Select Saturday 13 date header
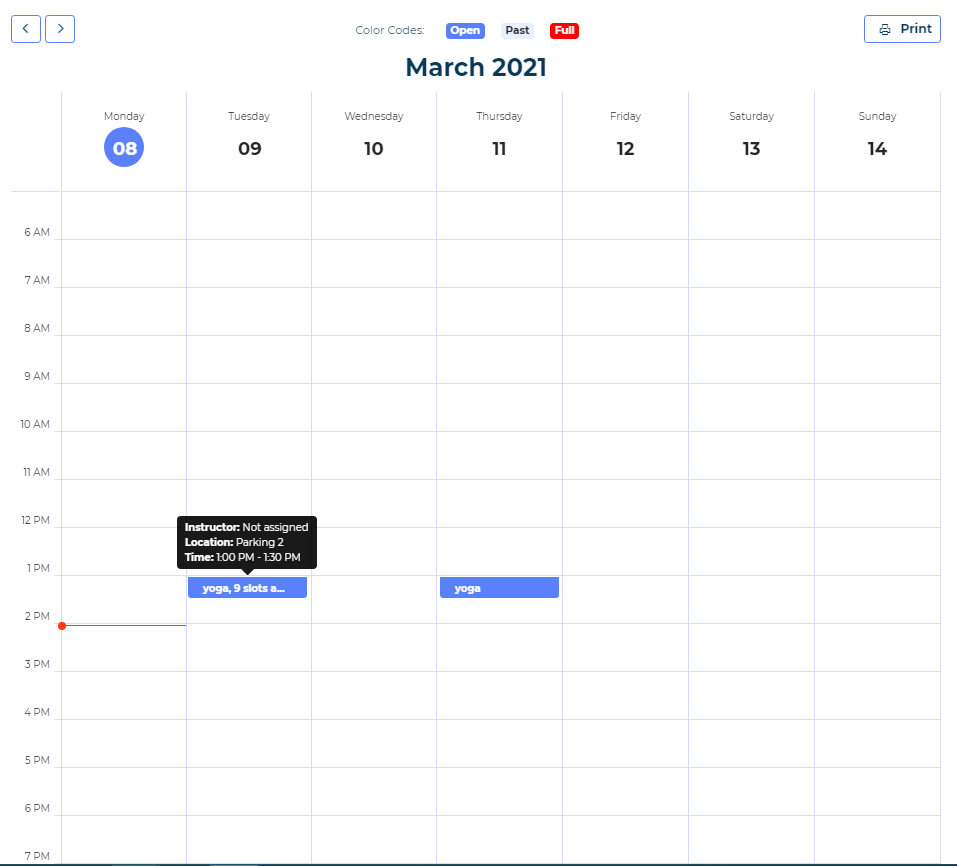The image size is (957, 866). click(x=751, y=148)
